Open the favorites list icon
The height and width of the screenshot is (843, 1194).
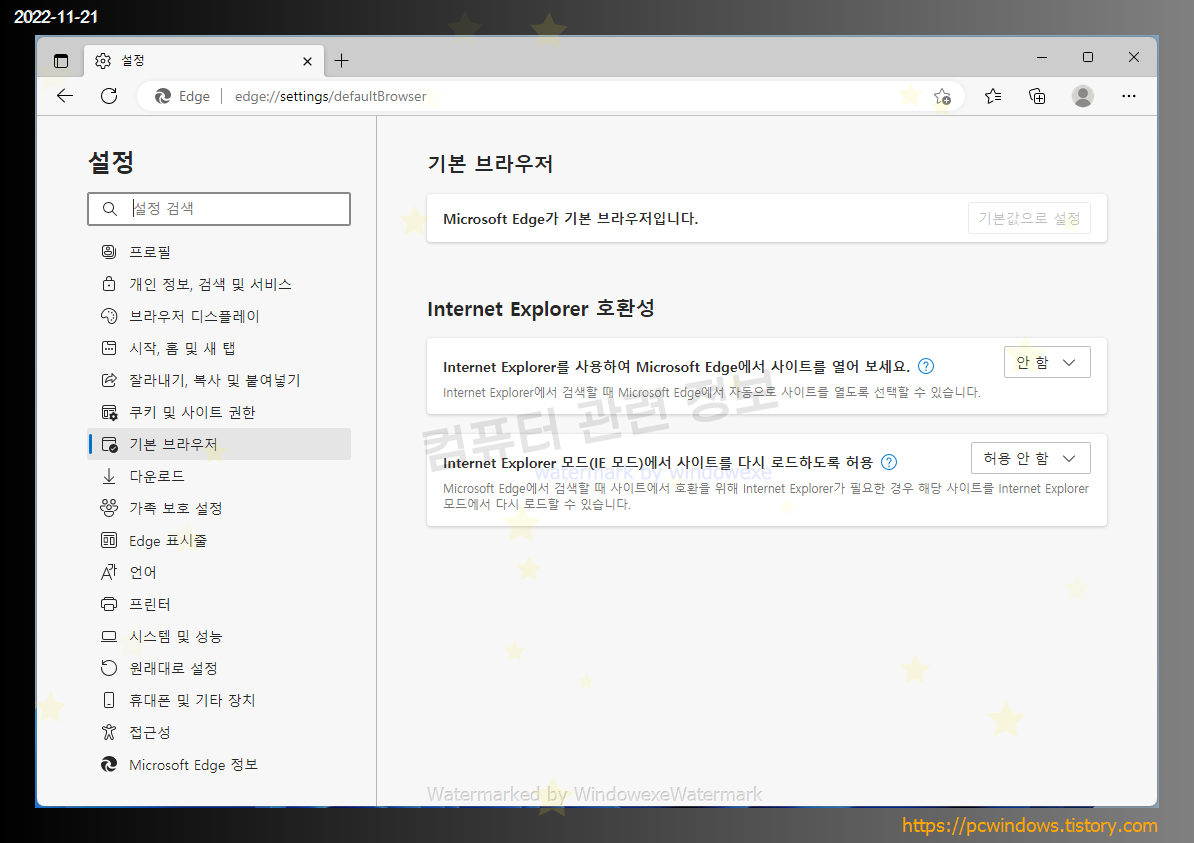tap(993, 96)
